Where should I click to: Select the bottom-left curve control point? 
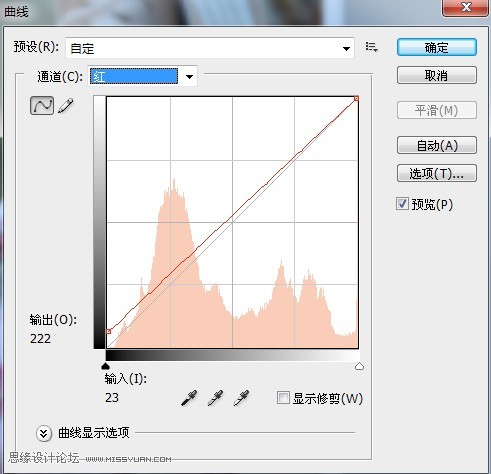pos(108,331)
